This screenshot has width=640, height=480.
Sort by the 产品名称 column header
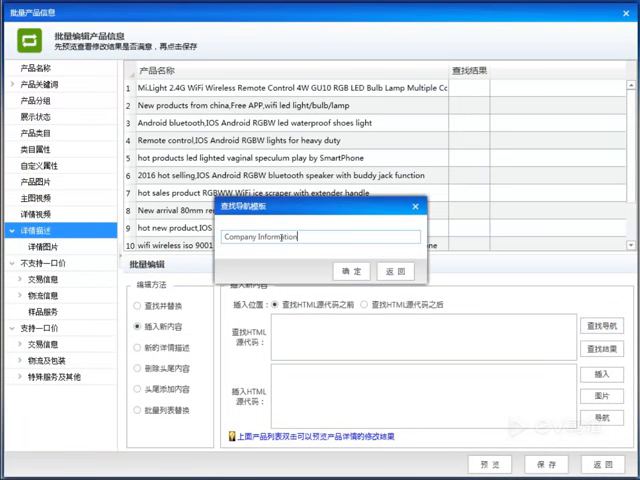click(292, 71)
